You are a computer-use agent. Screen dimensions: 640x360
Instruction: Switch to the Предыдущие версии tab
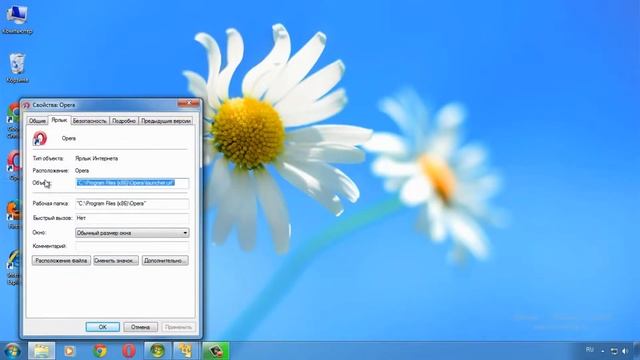pos(166,121)
